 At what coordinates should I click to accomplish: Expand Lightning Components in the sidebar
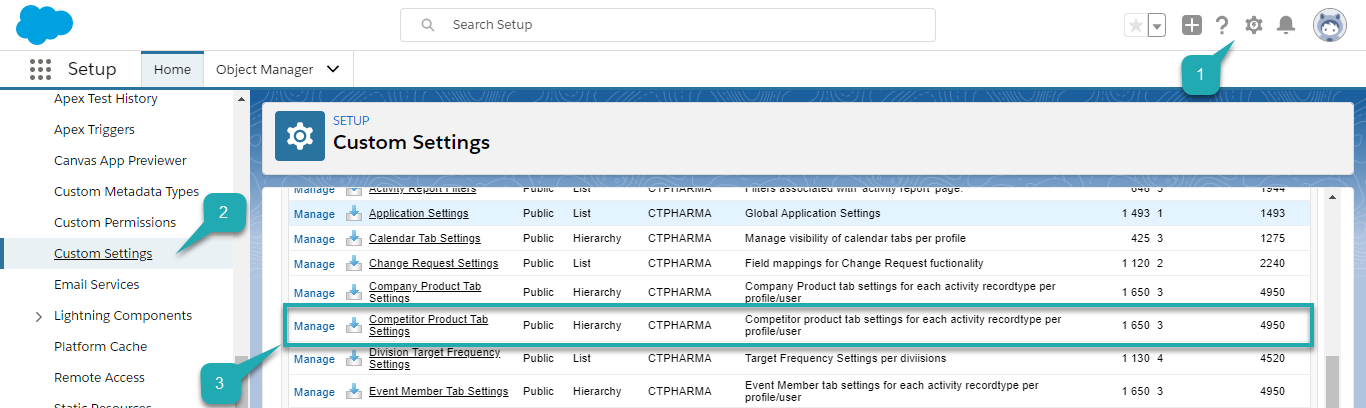pos(39,316)
